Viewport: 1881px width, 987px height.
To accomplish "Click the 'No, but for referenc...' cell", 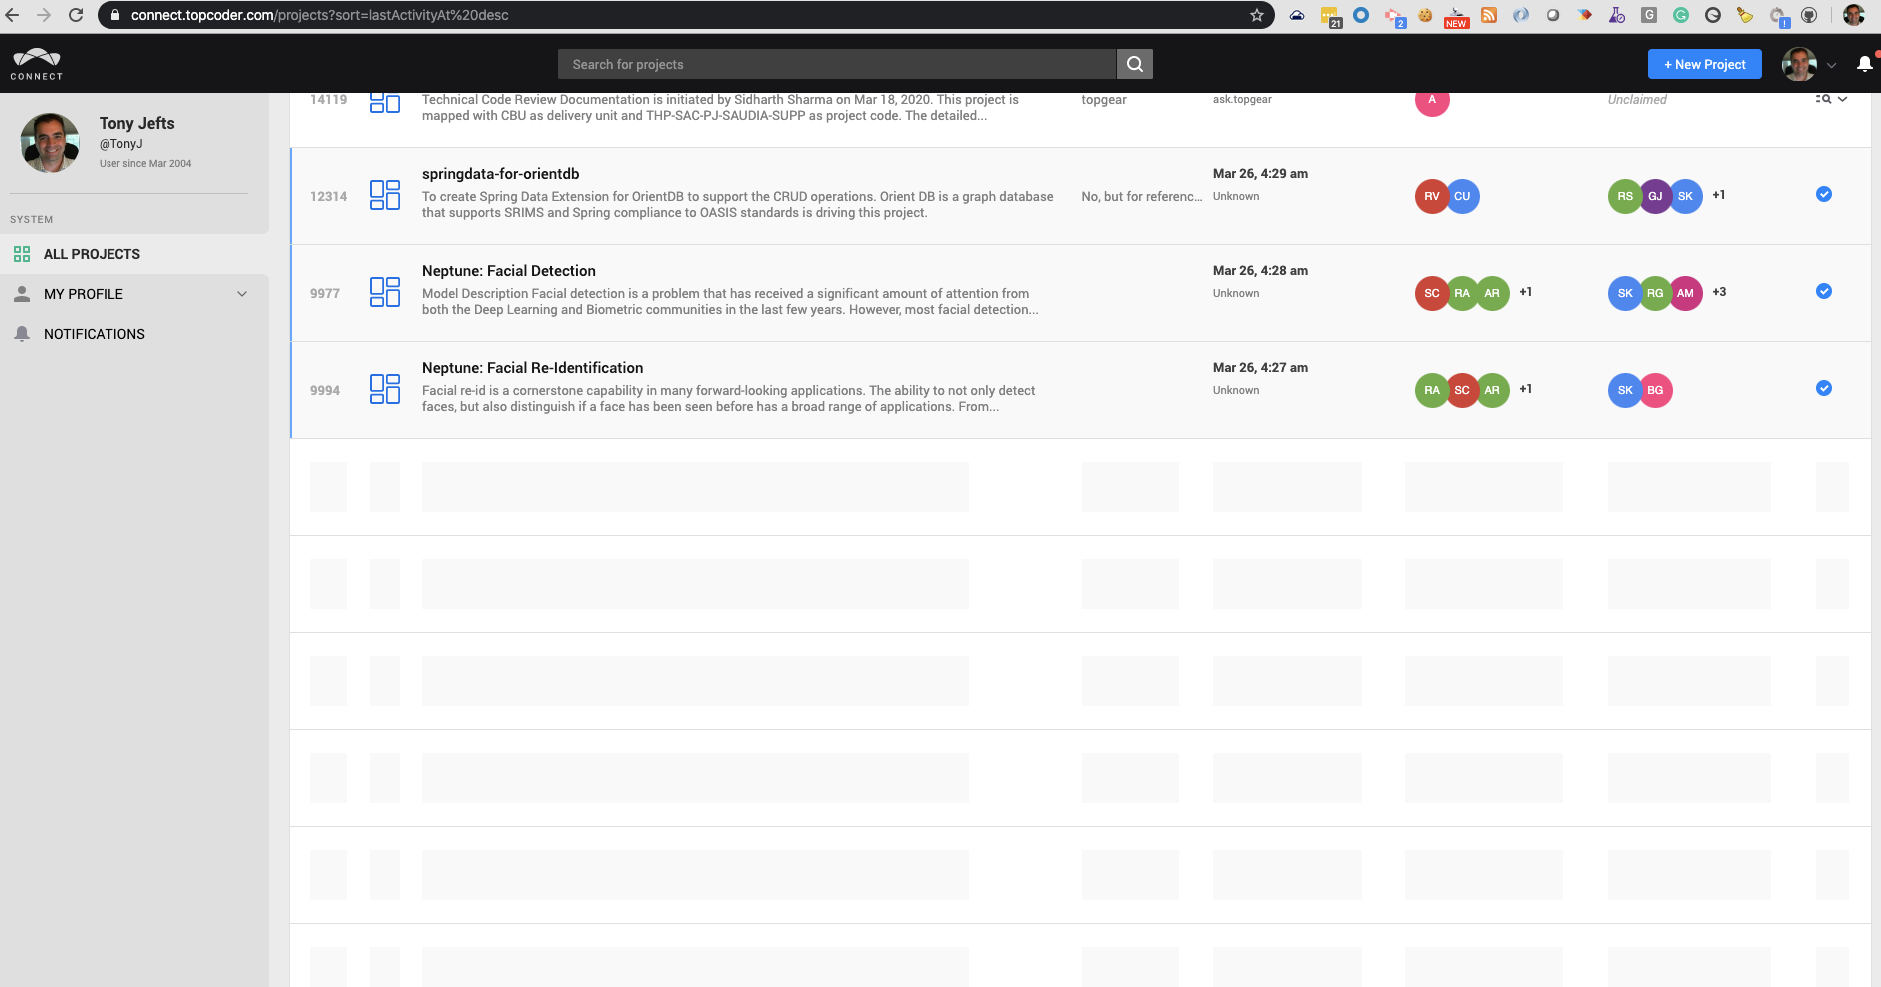I will [x=1142, y=196].
